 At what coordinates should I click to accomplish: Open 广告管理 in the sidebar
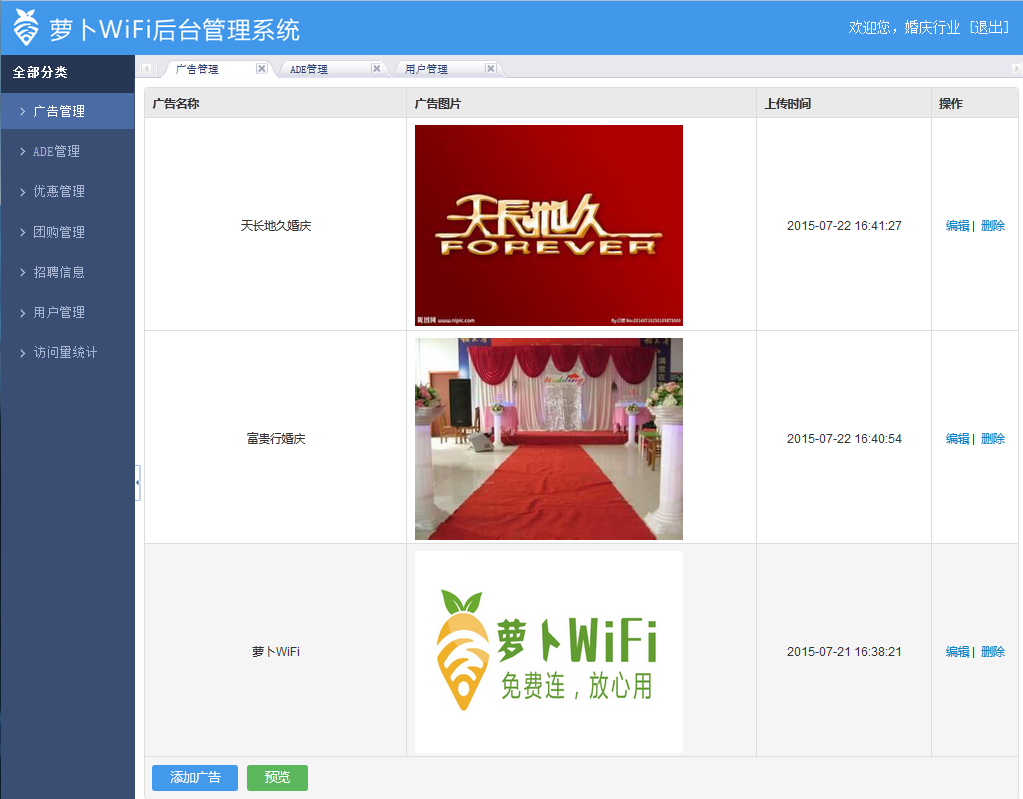coord(68,112)
